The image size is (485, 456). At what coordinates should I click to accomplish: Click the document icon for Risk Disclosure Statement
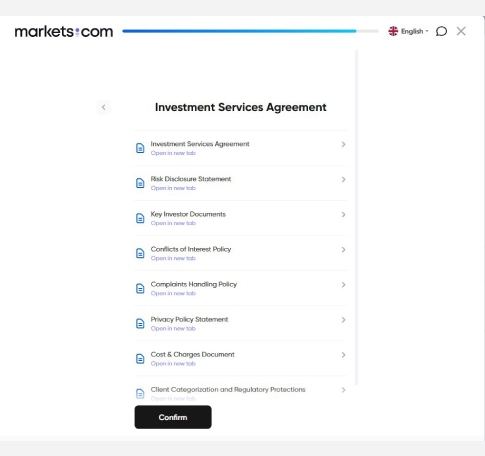[x=140, y=183]
